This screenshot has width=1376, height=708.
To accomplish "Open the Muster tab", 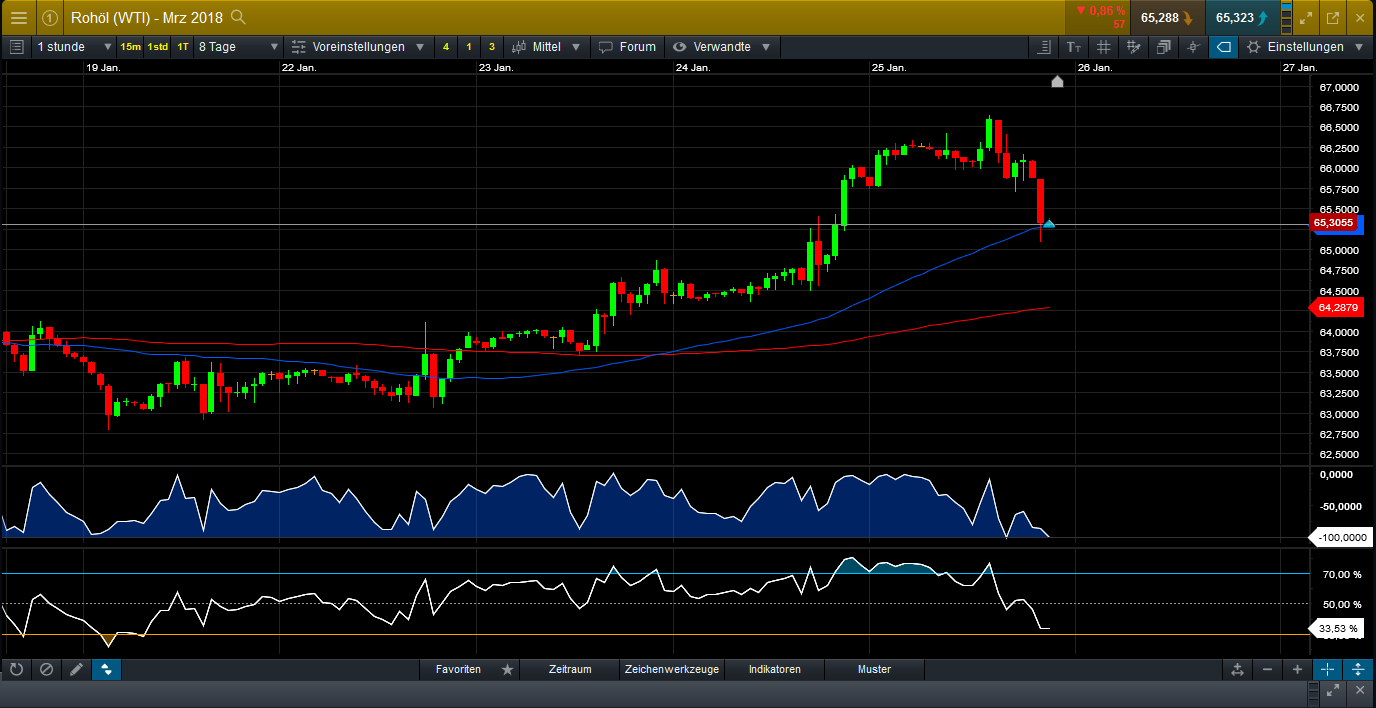I will [x=874, y=669].
